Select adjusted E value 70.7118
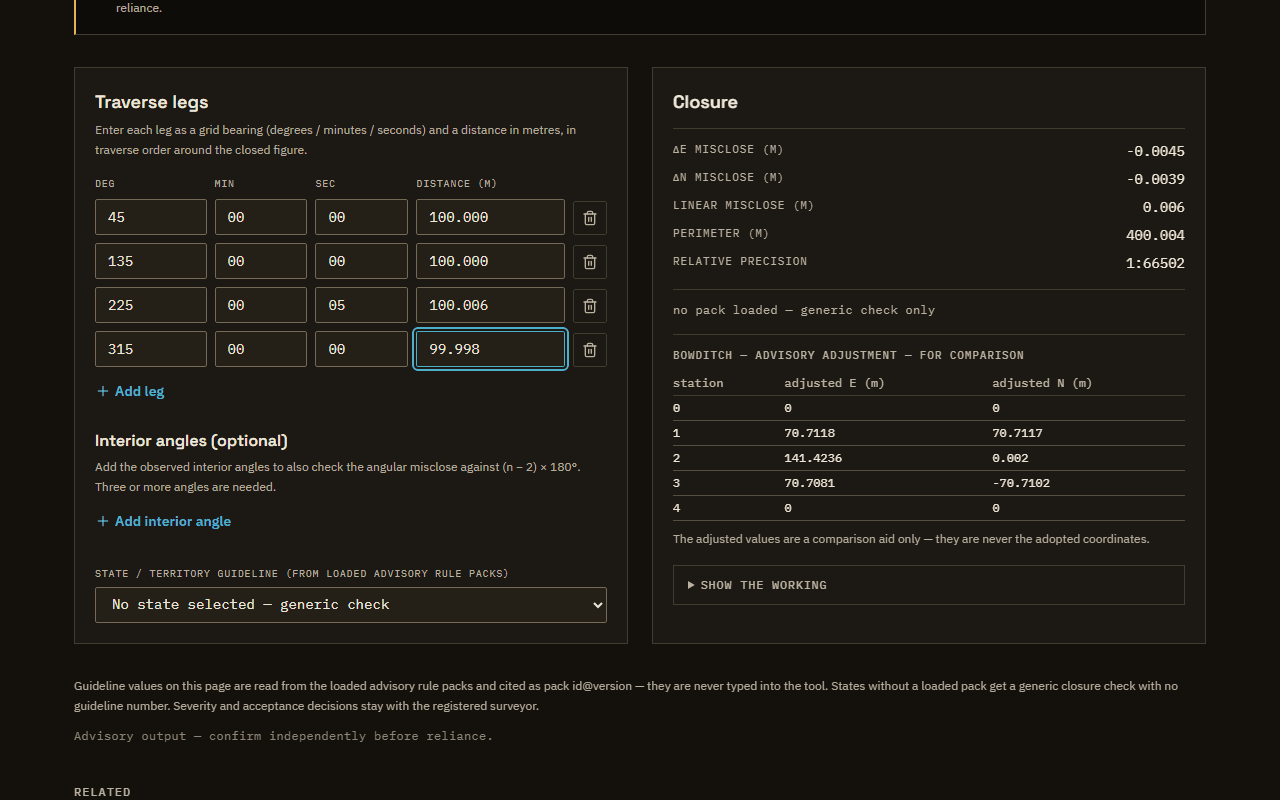The width and height of the screenshot is (1280, 800). click(x=810, y=433)
